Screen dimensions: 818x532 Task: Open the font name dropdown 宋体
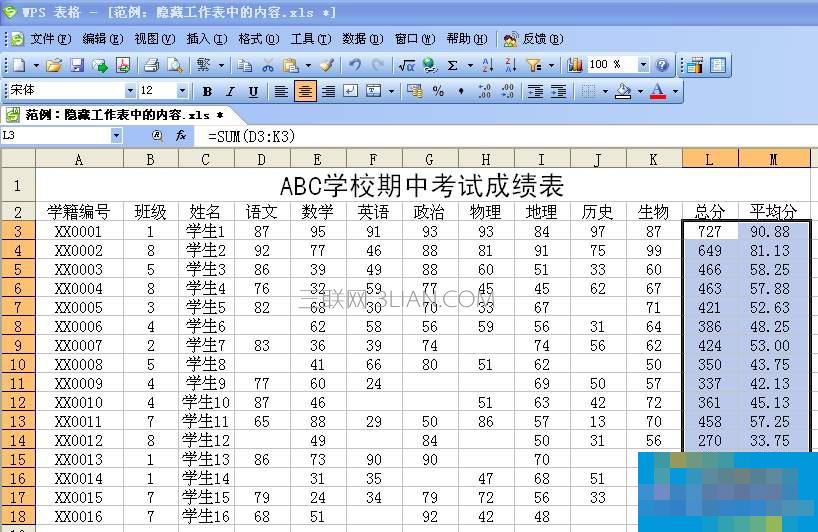tap(128, 91)
